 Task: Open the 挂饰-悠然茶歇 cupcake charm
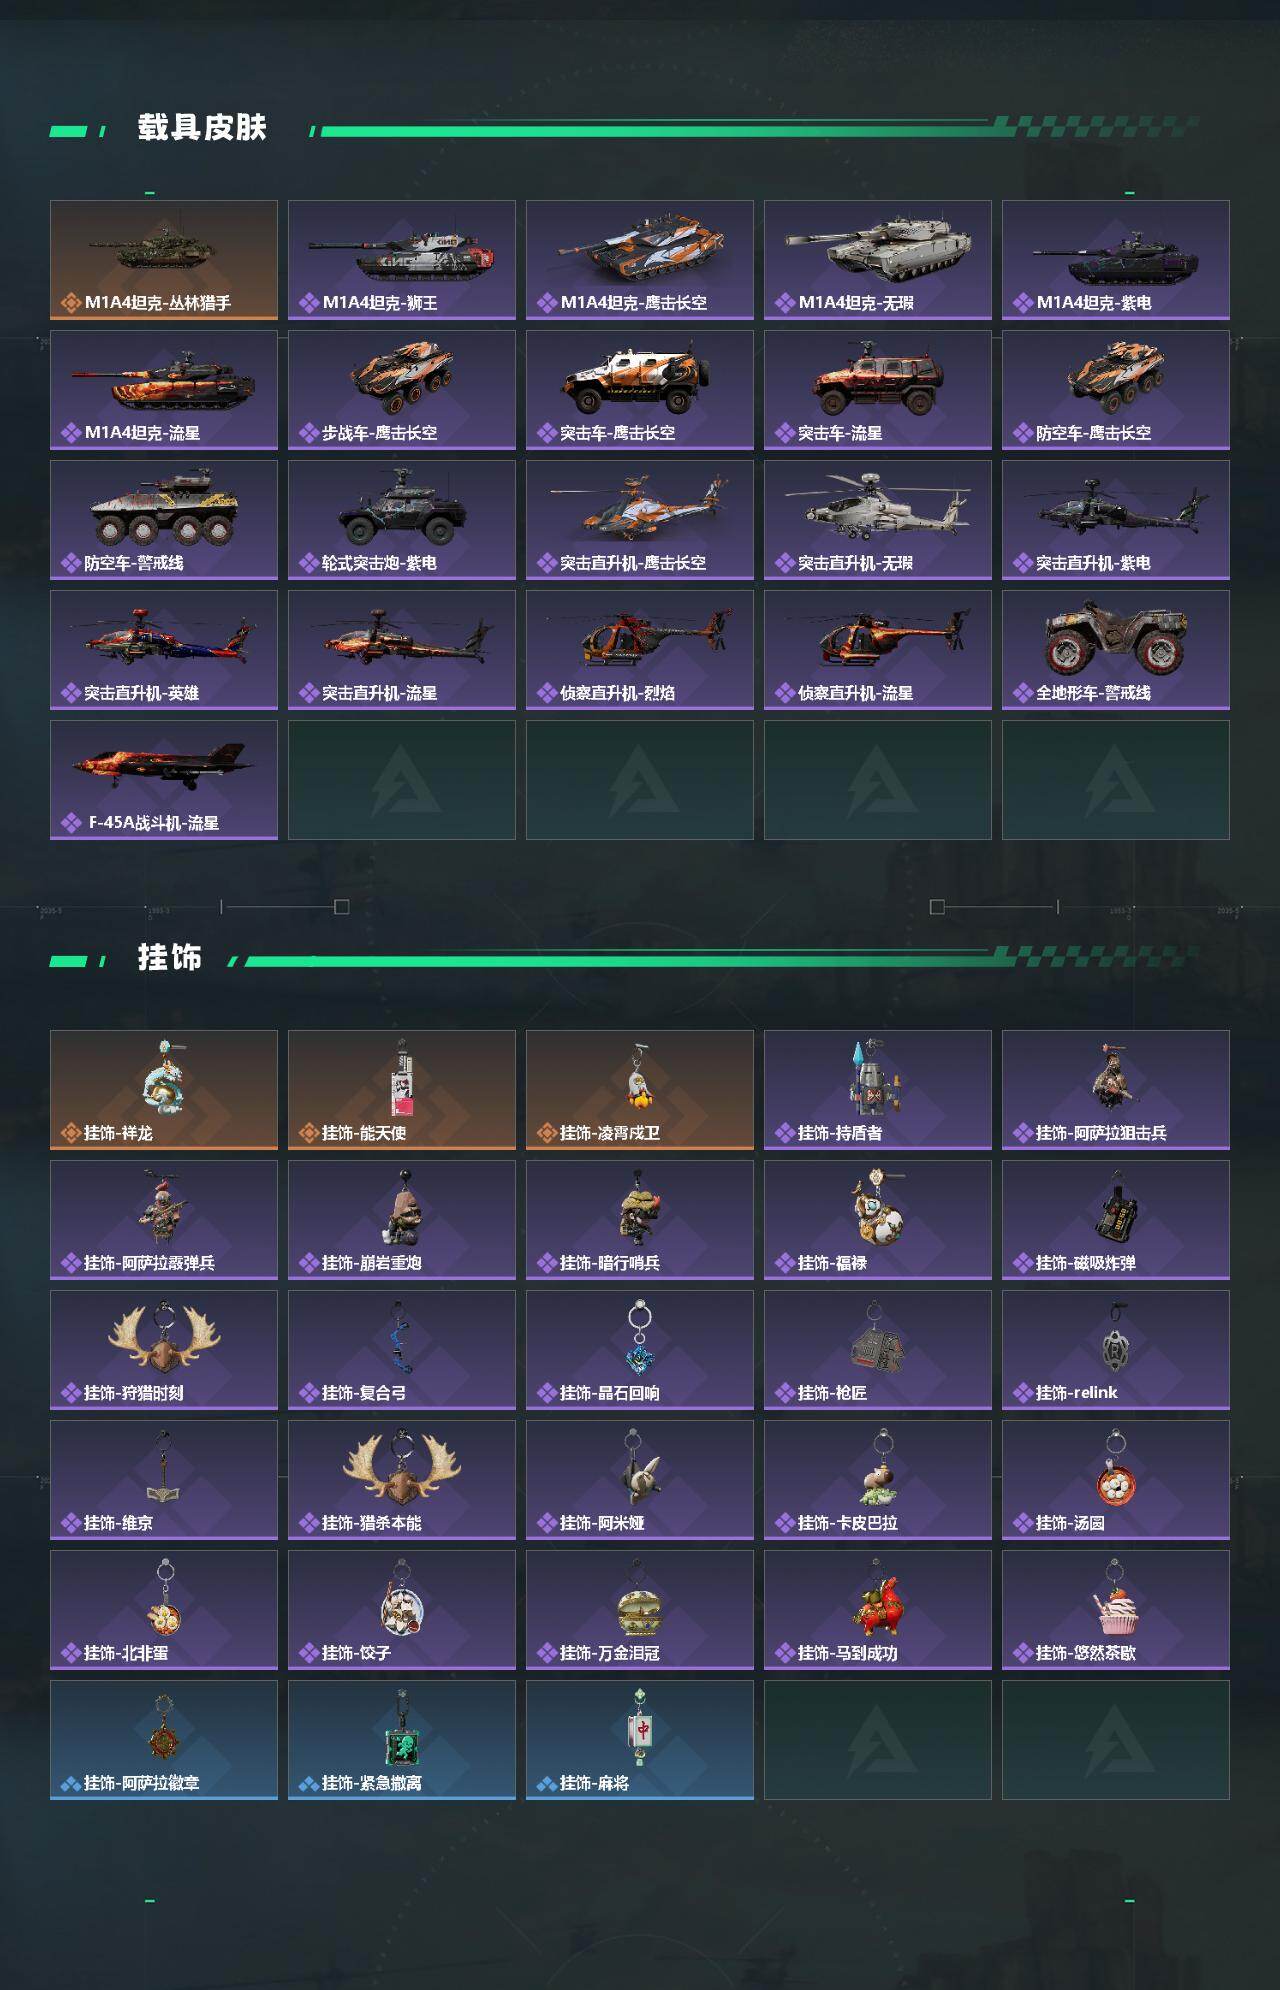tap(1116, 1610)
